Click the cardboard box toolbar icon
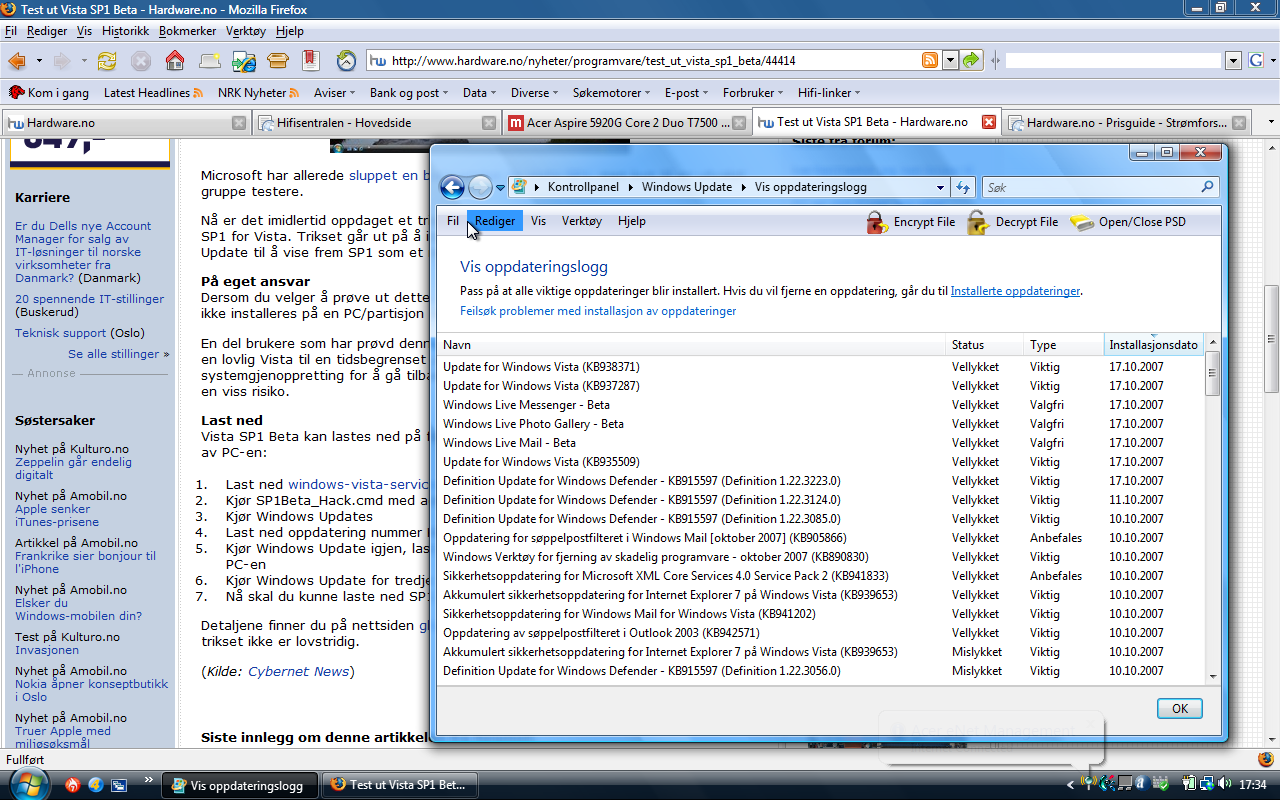Image resolution: width=1280 pixels, height=800 pixels. pyautogui.click(x=278, y=61)
